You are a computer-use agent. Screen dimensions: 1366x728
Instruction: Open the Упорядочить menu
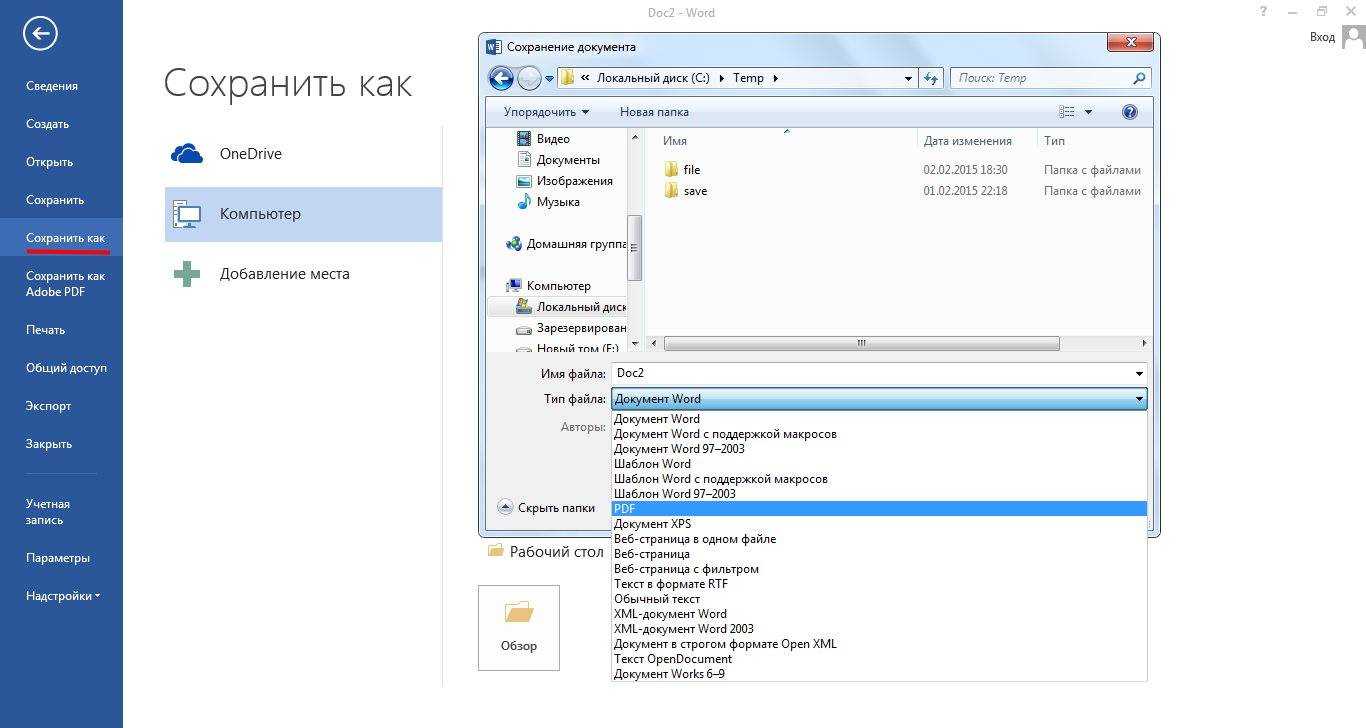pyautogui.click(x=546, y=112)
